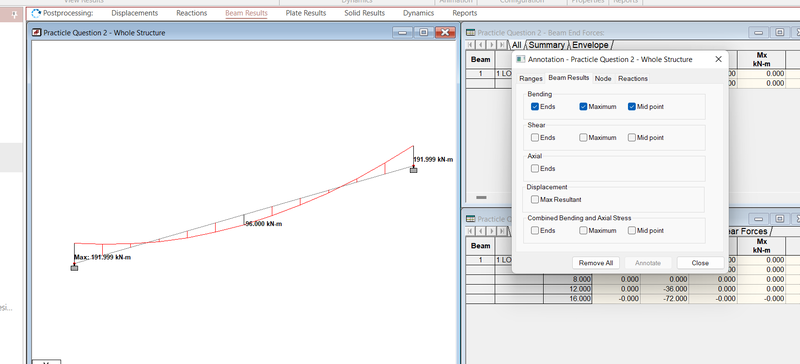The height and width of the screenshot is (364, 800).
Task: Click the lower table window's title icon
Action: [x=471, y=219]
